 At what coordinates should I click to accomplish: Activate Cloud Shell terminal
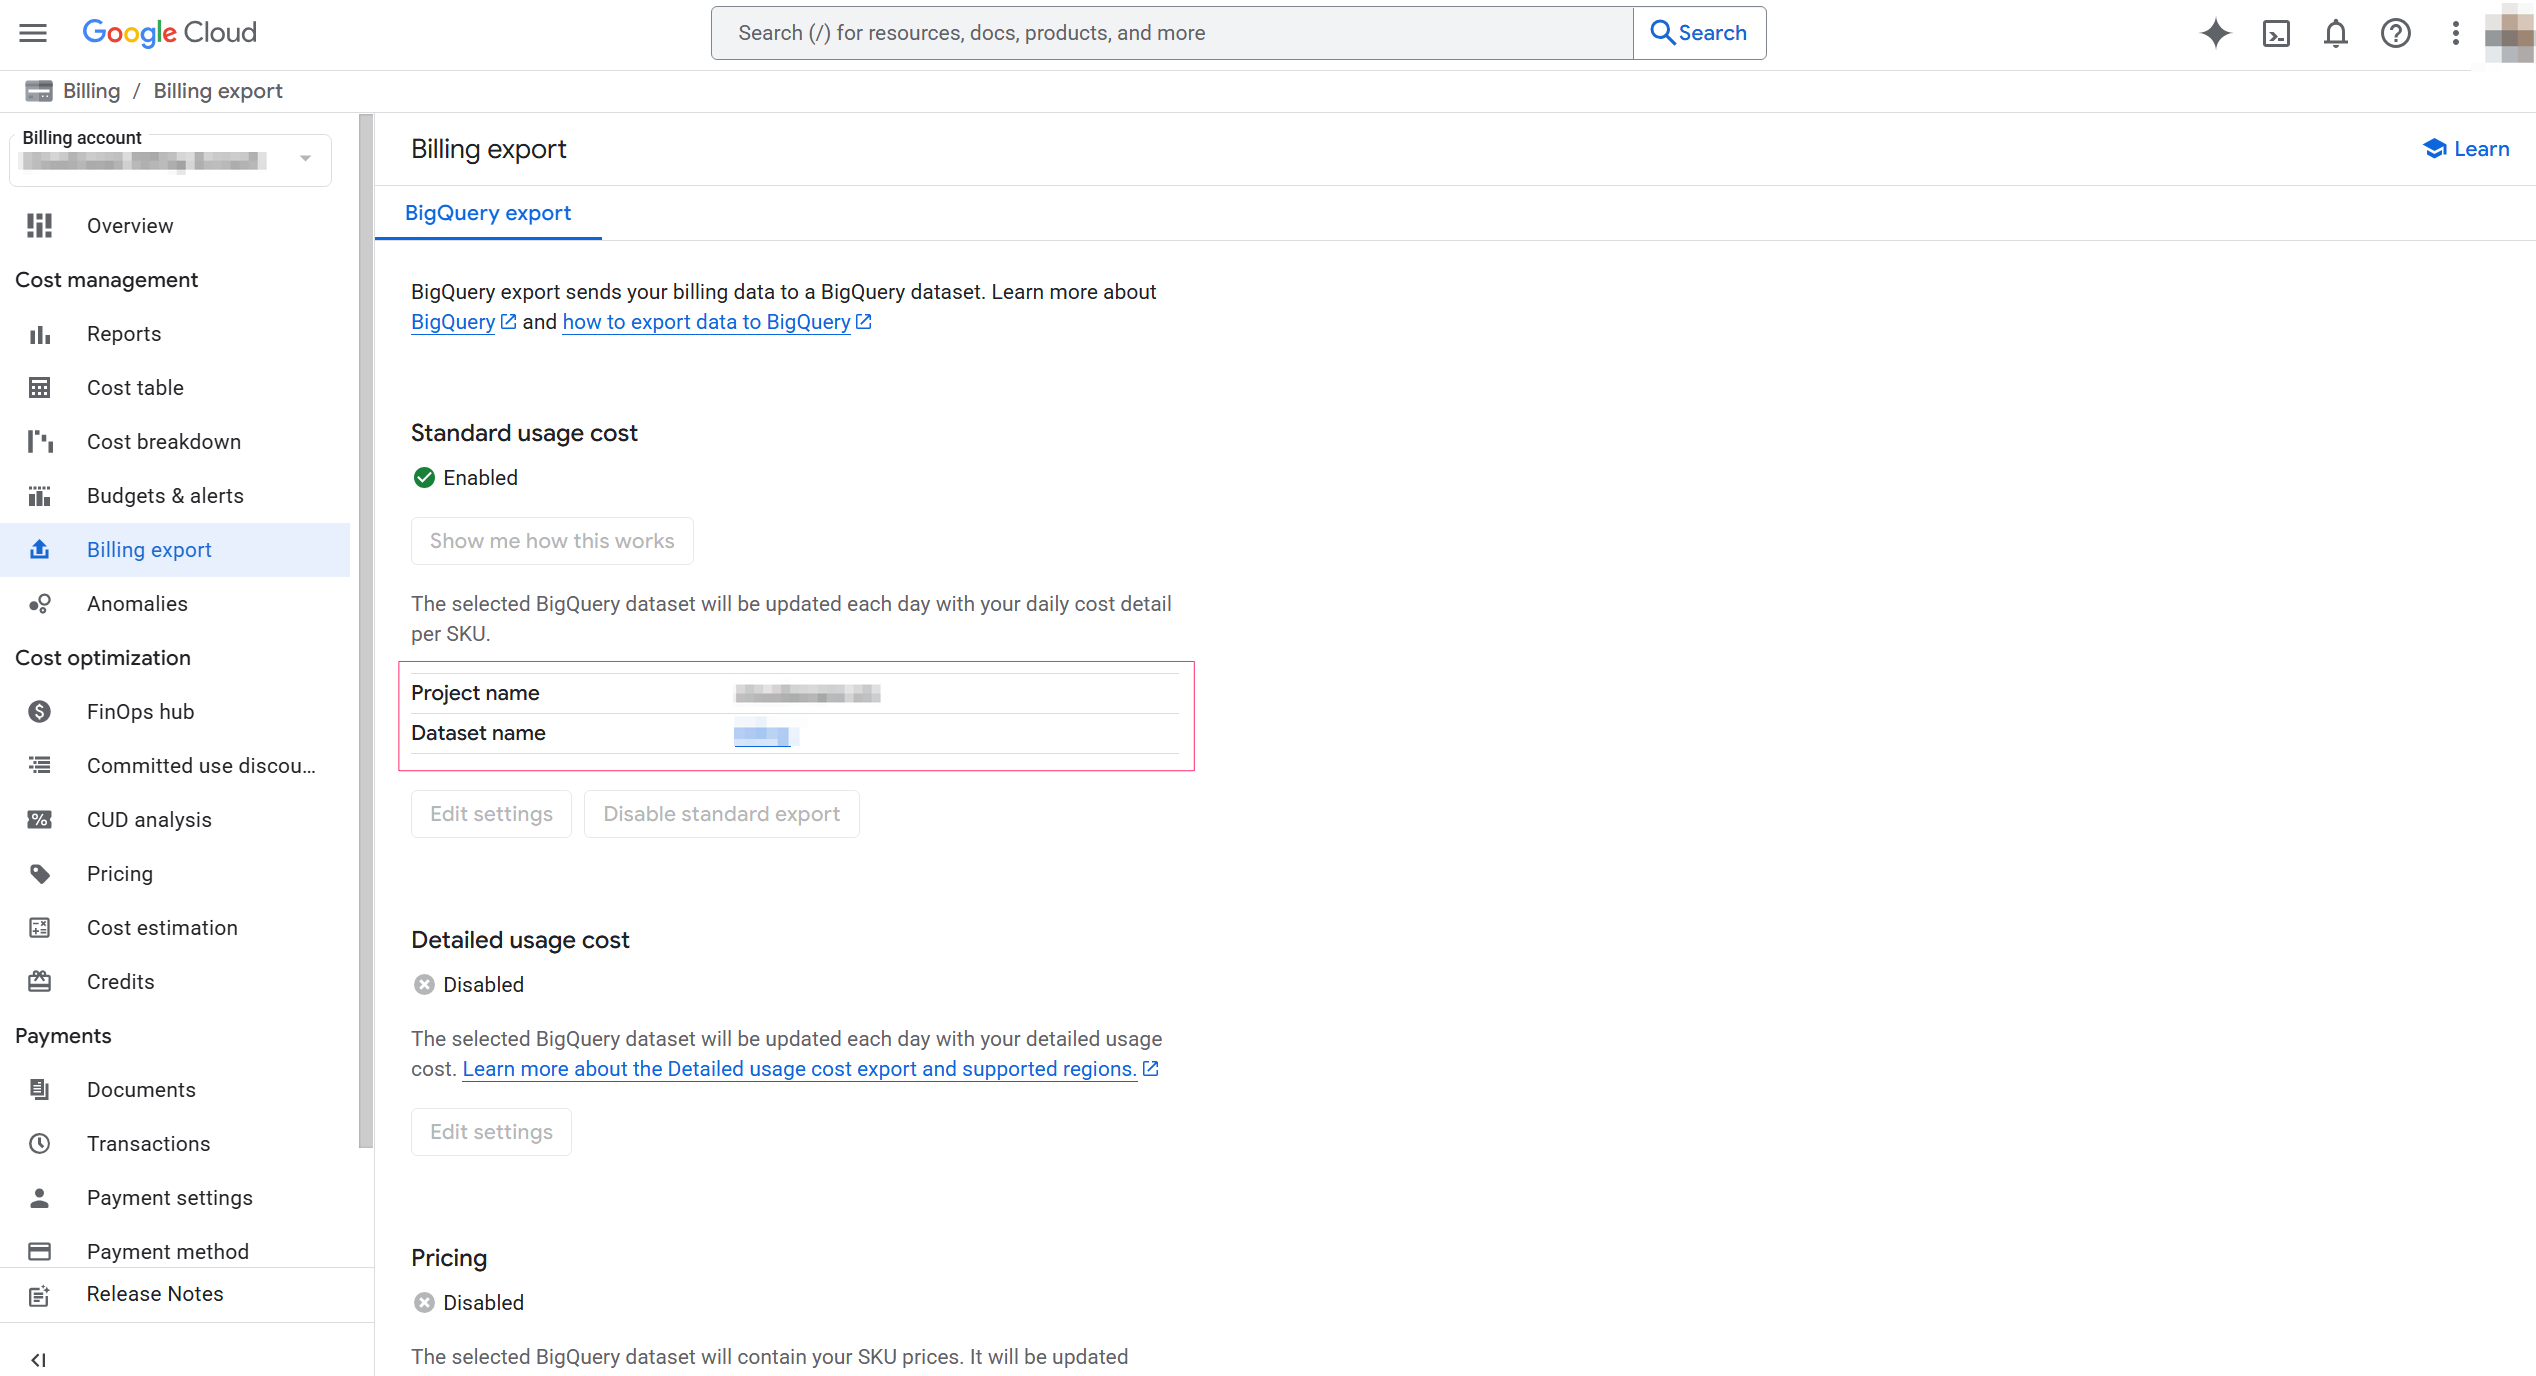click(2277, 33)
